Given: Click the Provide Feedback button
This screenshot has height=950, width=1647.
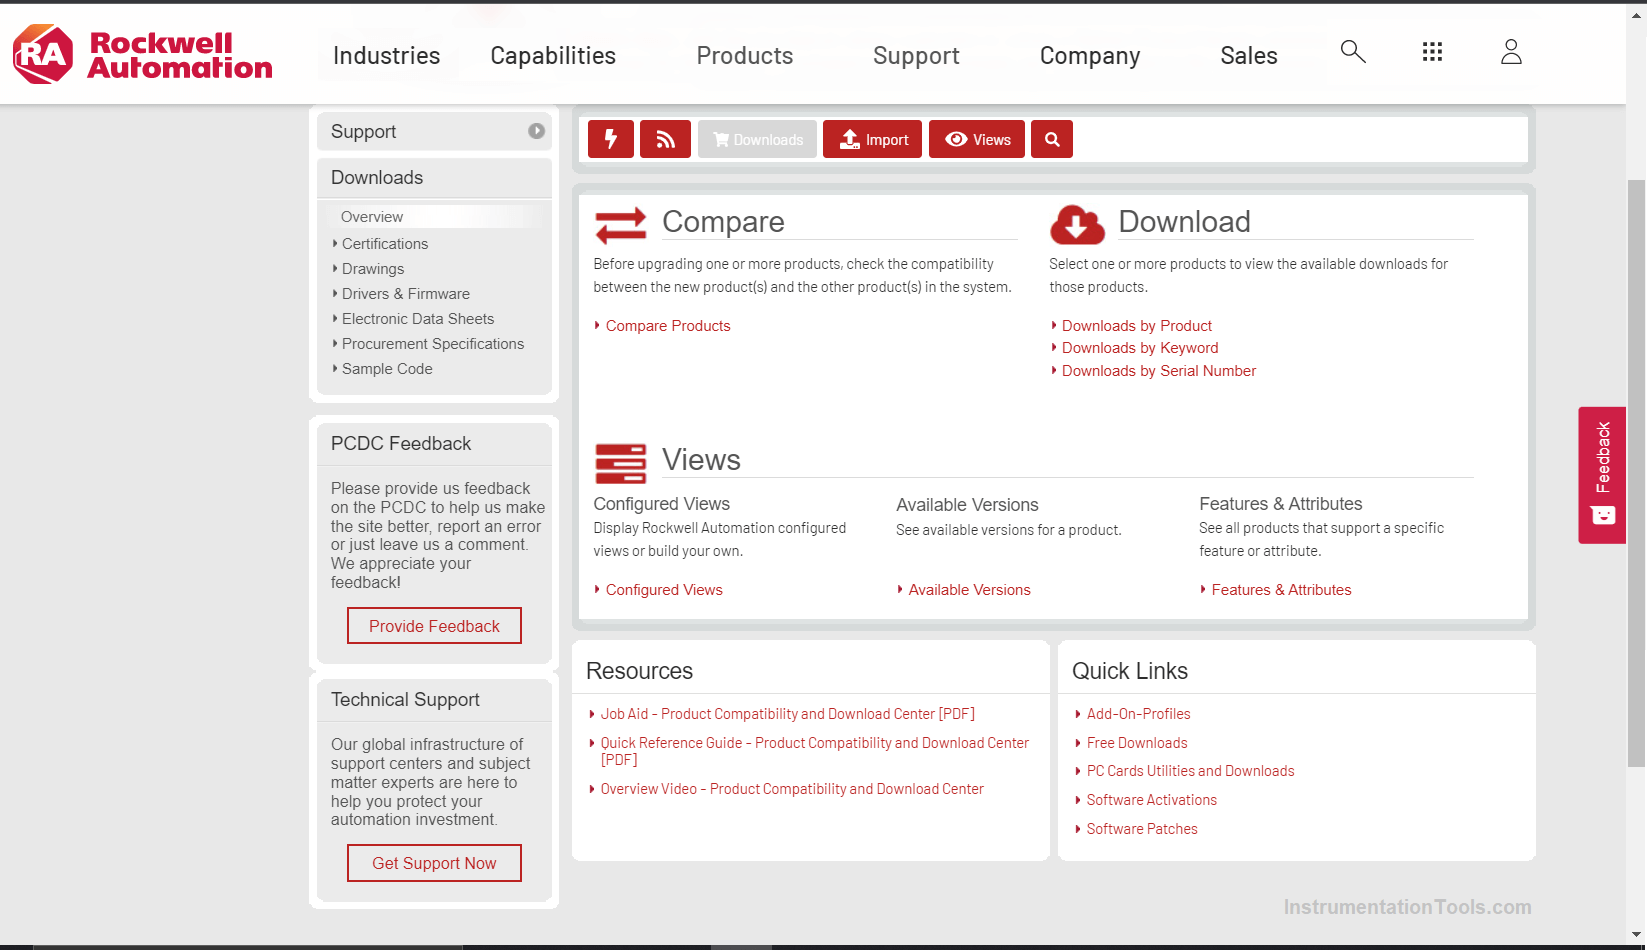Looking at the screenshot, I should (x=434, y=626).
